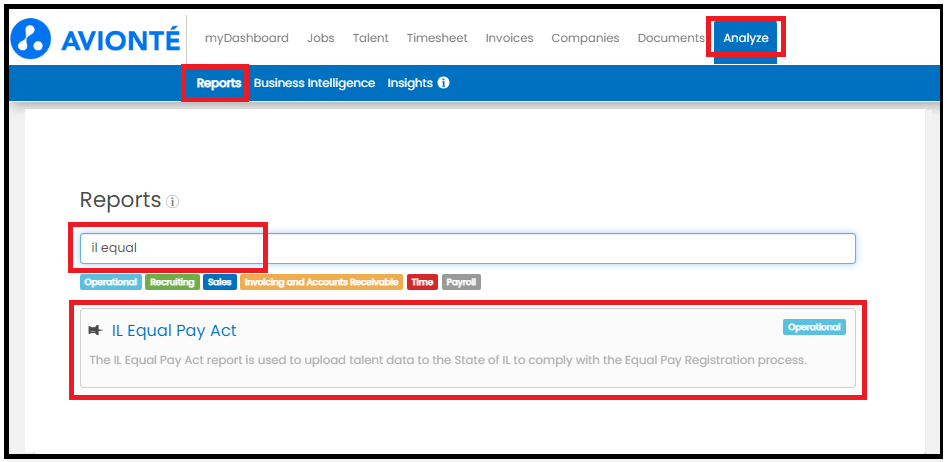The image size is (947, 462).
Task: Click the IL Equal Pay Act description text
Action: 448,360
